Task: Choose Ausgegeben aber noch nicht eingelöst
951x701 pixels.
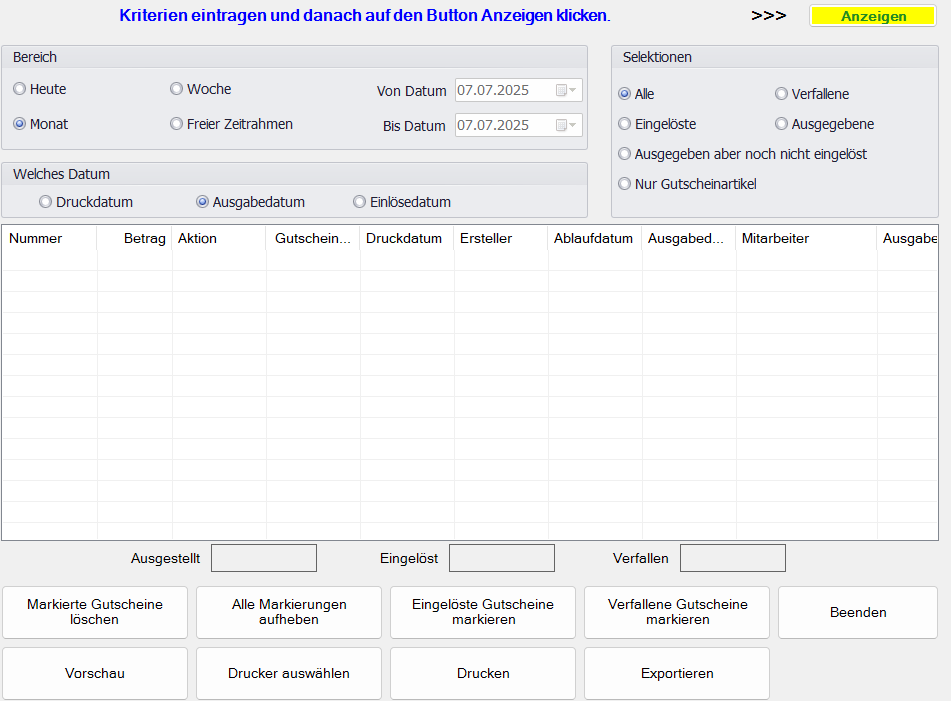Action: (625, 154)
